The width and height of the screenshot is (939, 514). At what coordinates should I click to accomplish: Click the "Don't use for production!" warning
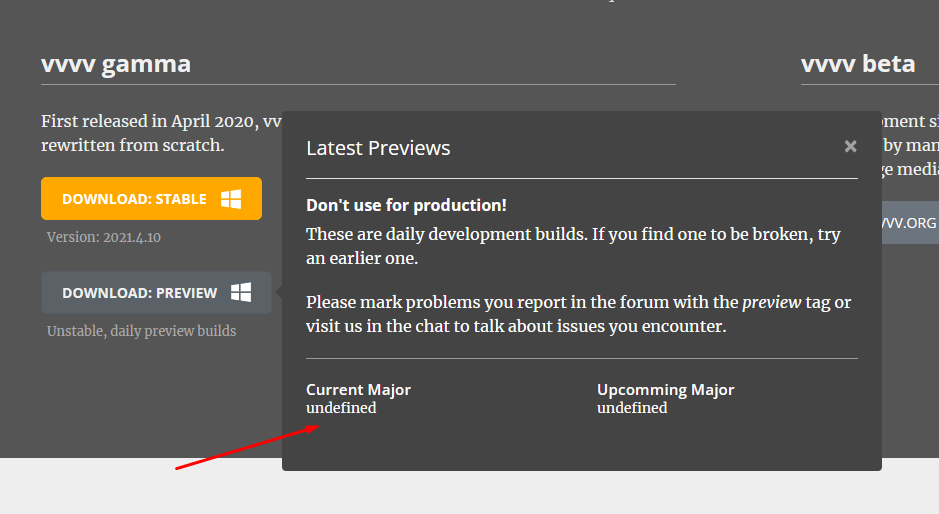point(406,205)
